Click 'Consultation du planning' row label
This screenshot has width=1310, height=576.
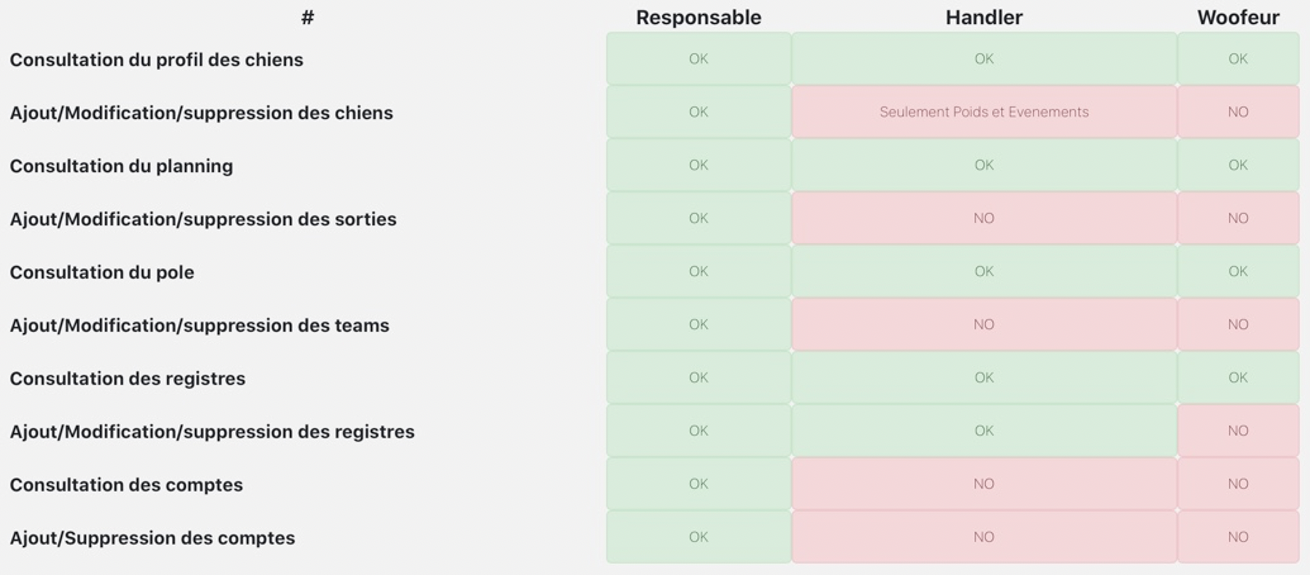click(121, 166)
